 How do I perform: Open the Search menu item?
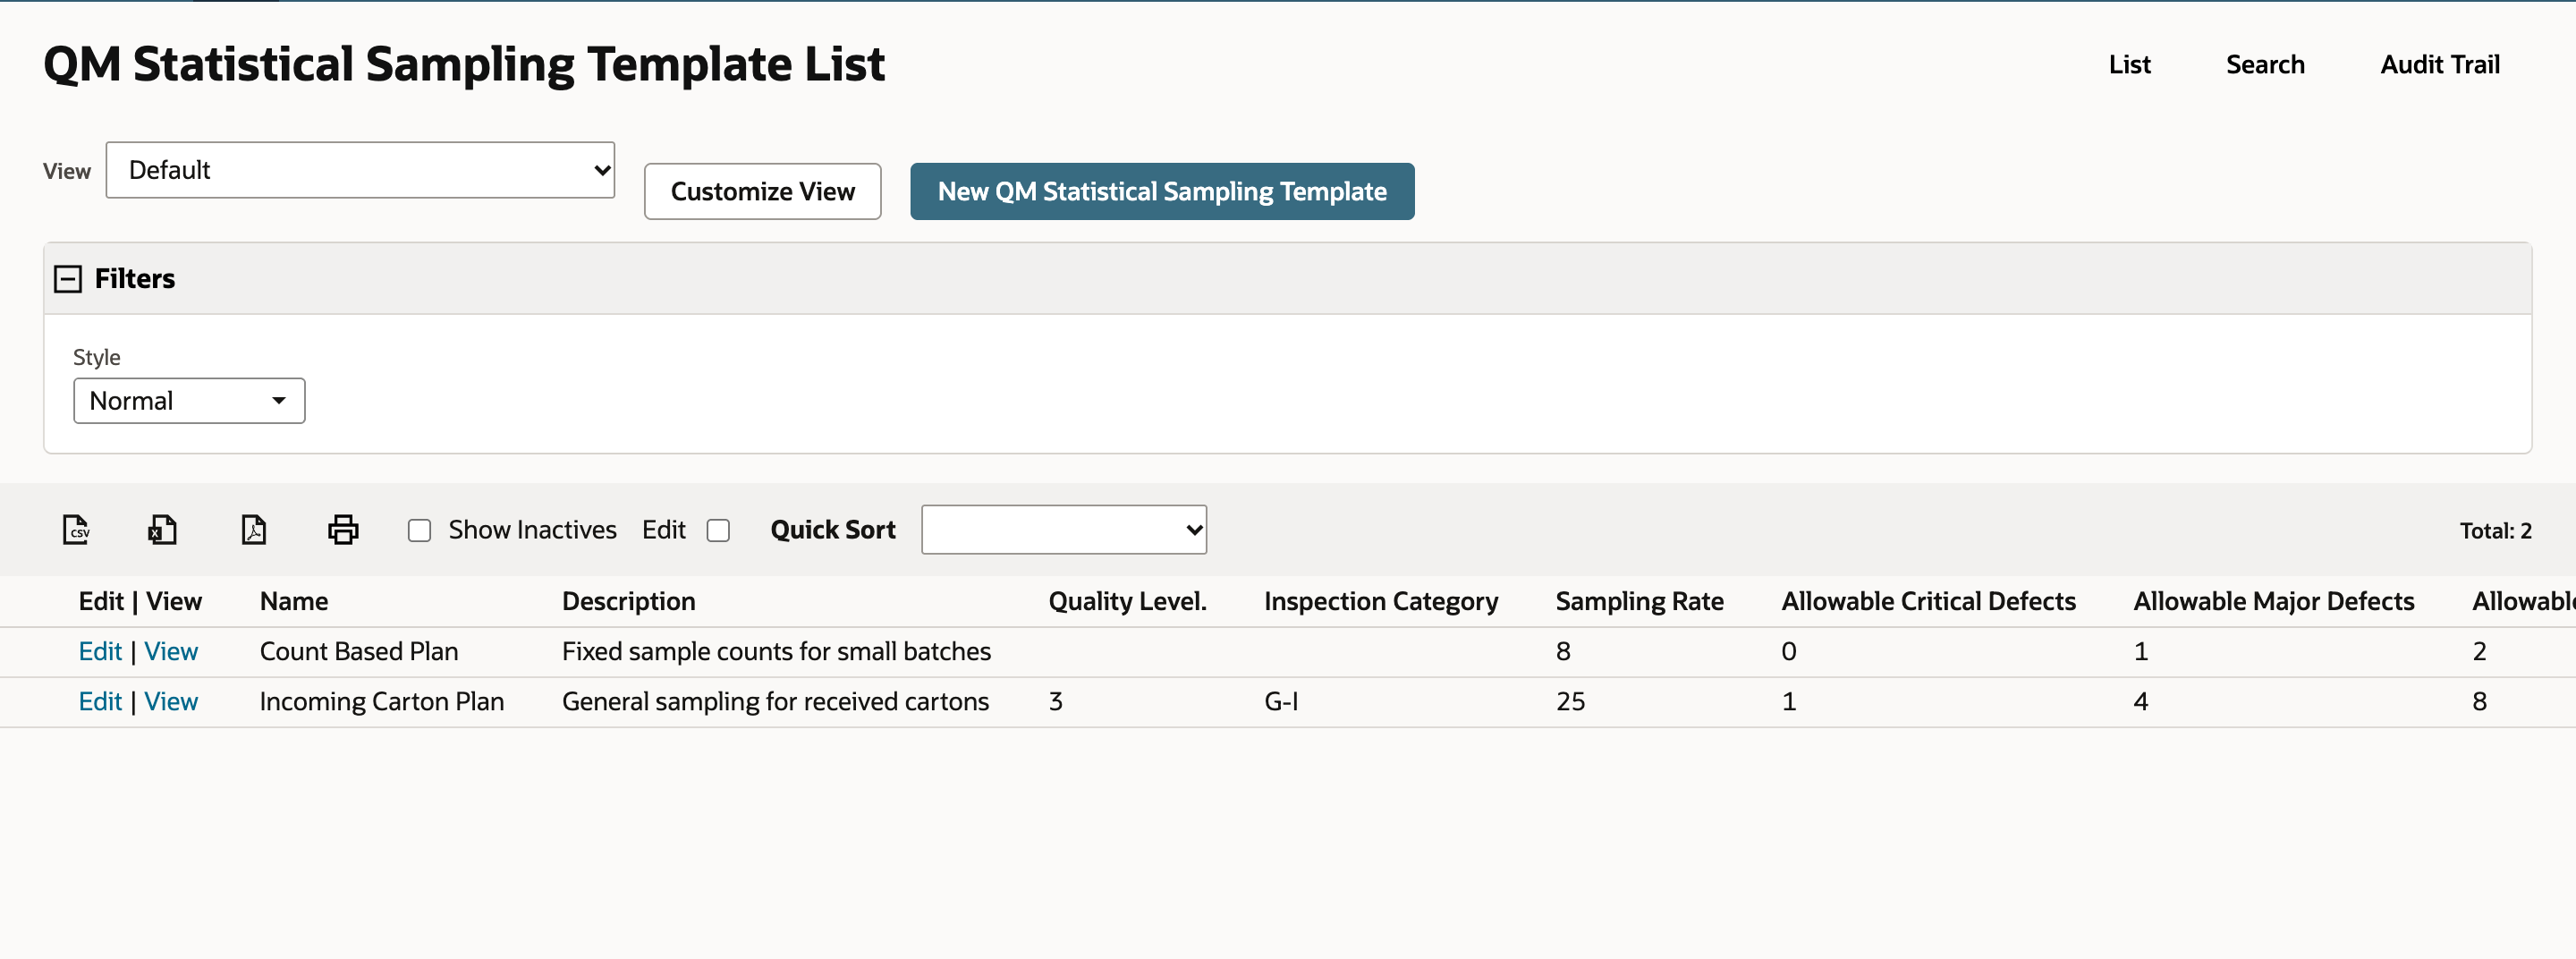point(2265,65)
